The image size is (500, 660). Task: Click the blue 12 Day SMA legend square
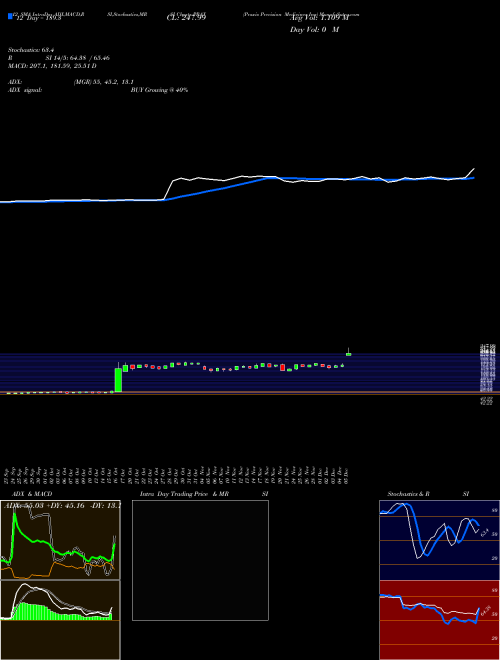[10, 16]
